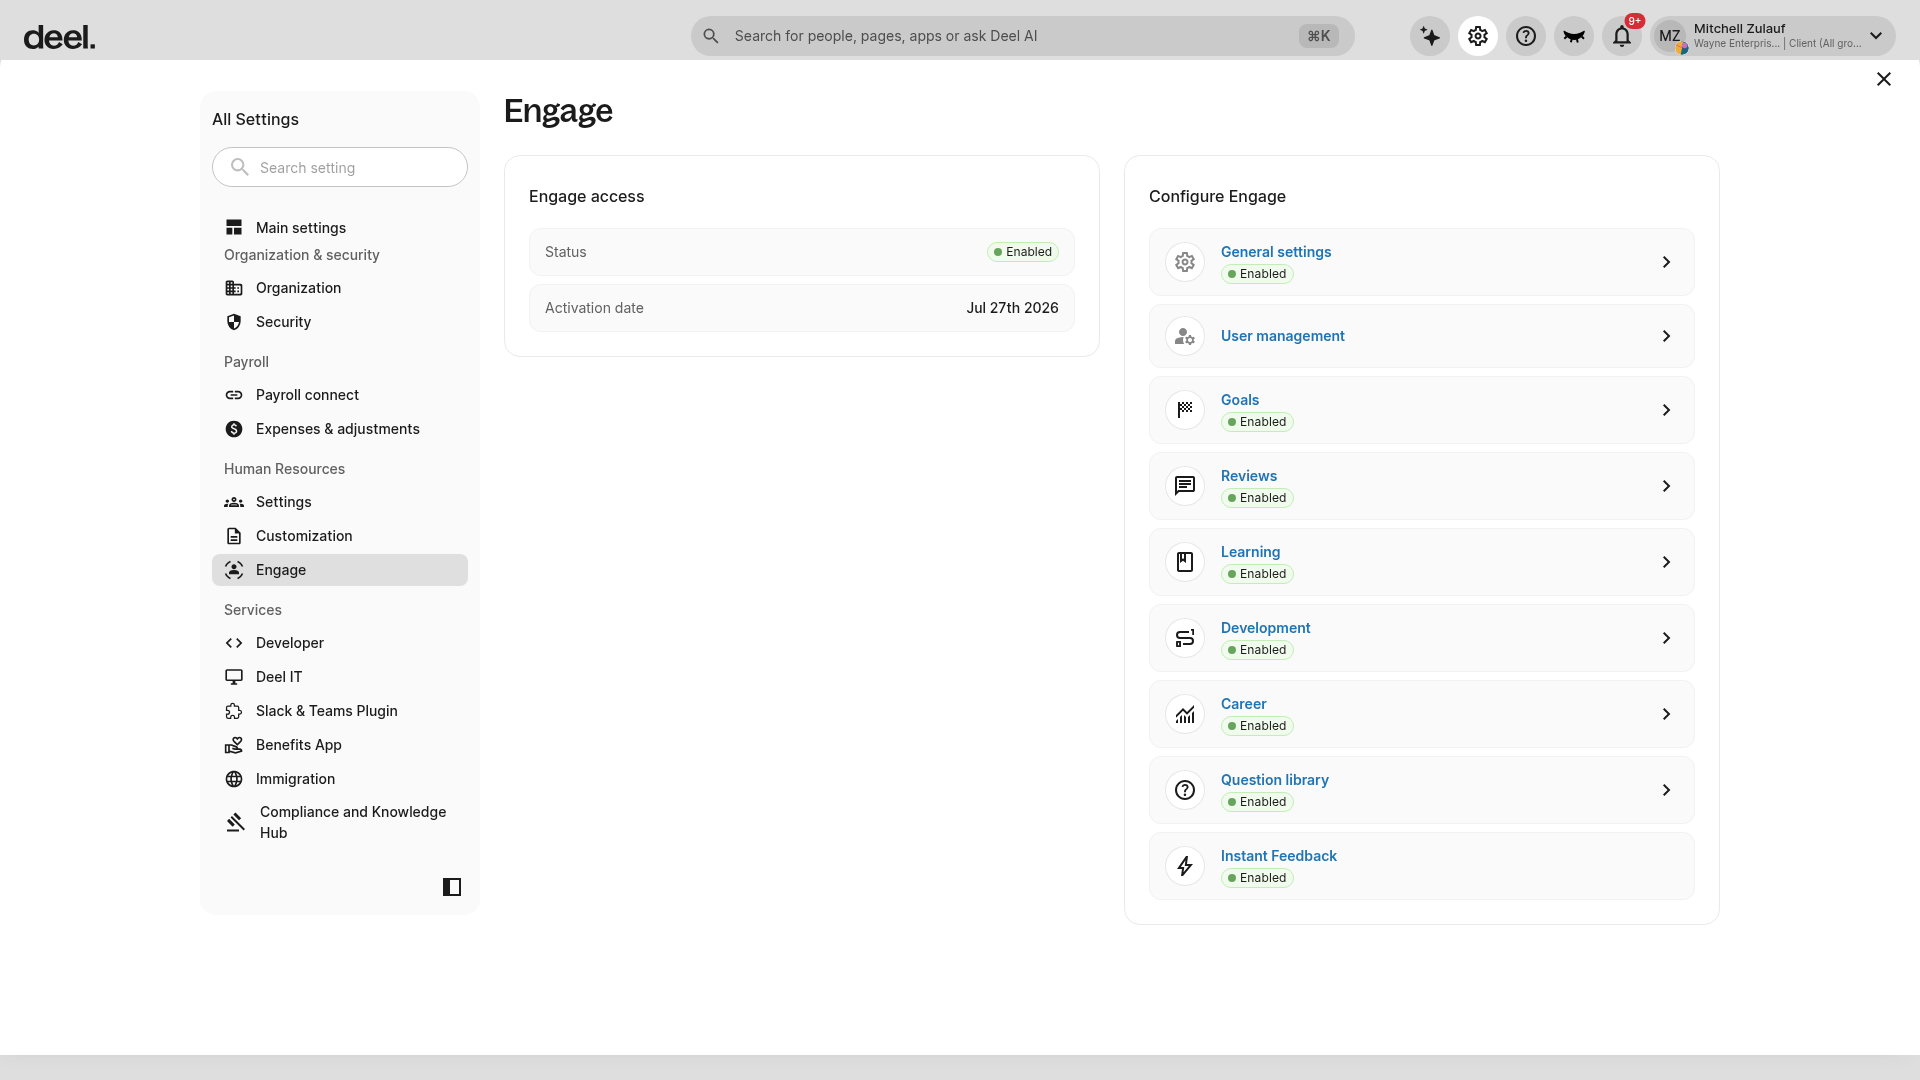Select Main settings in sidebar
The width and height of the screenshot is (1920, 1080).
(340, 228)
